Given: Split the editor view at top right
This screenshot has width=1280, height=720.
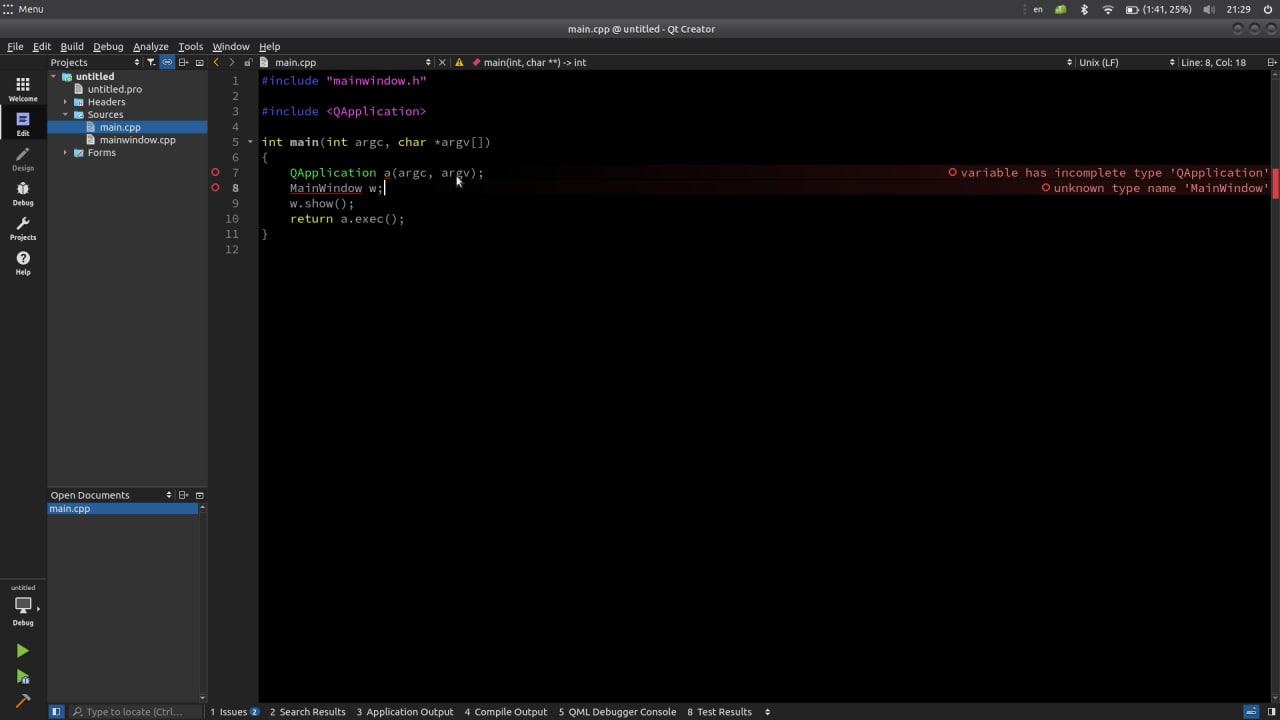Looking at the screenshot, I should pyautogui.click(x=1271, y=62).
